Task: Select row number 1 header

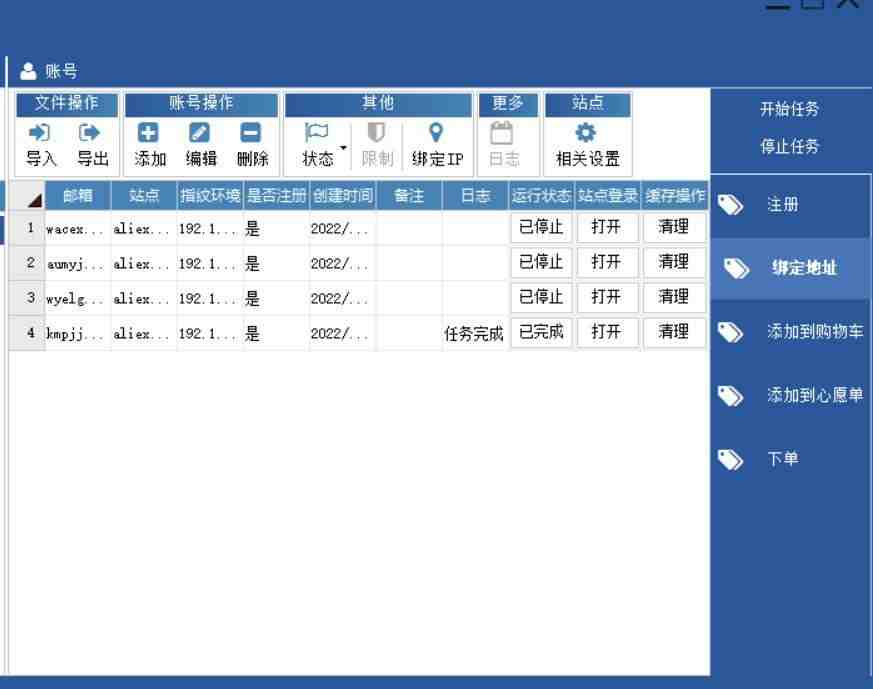Action: (27, 228)
